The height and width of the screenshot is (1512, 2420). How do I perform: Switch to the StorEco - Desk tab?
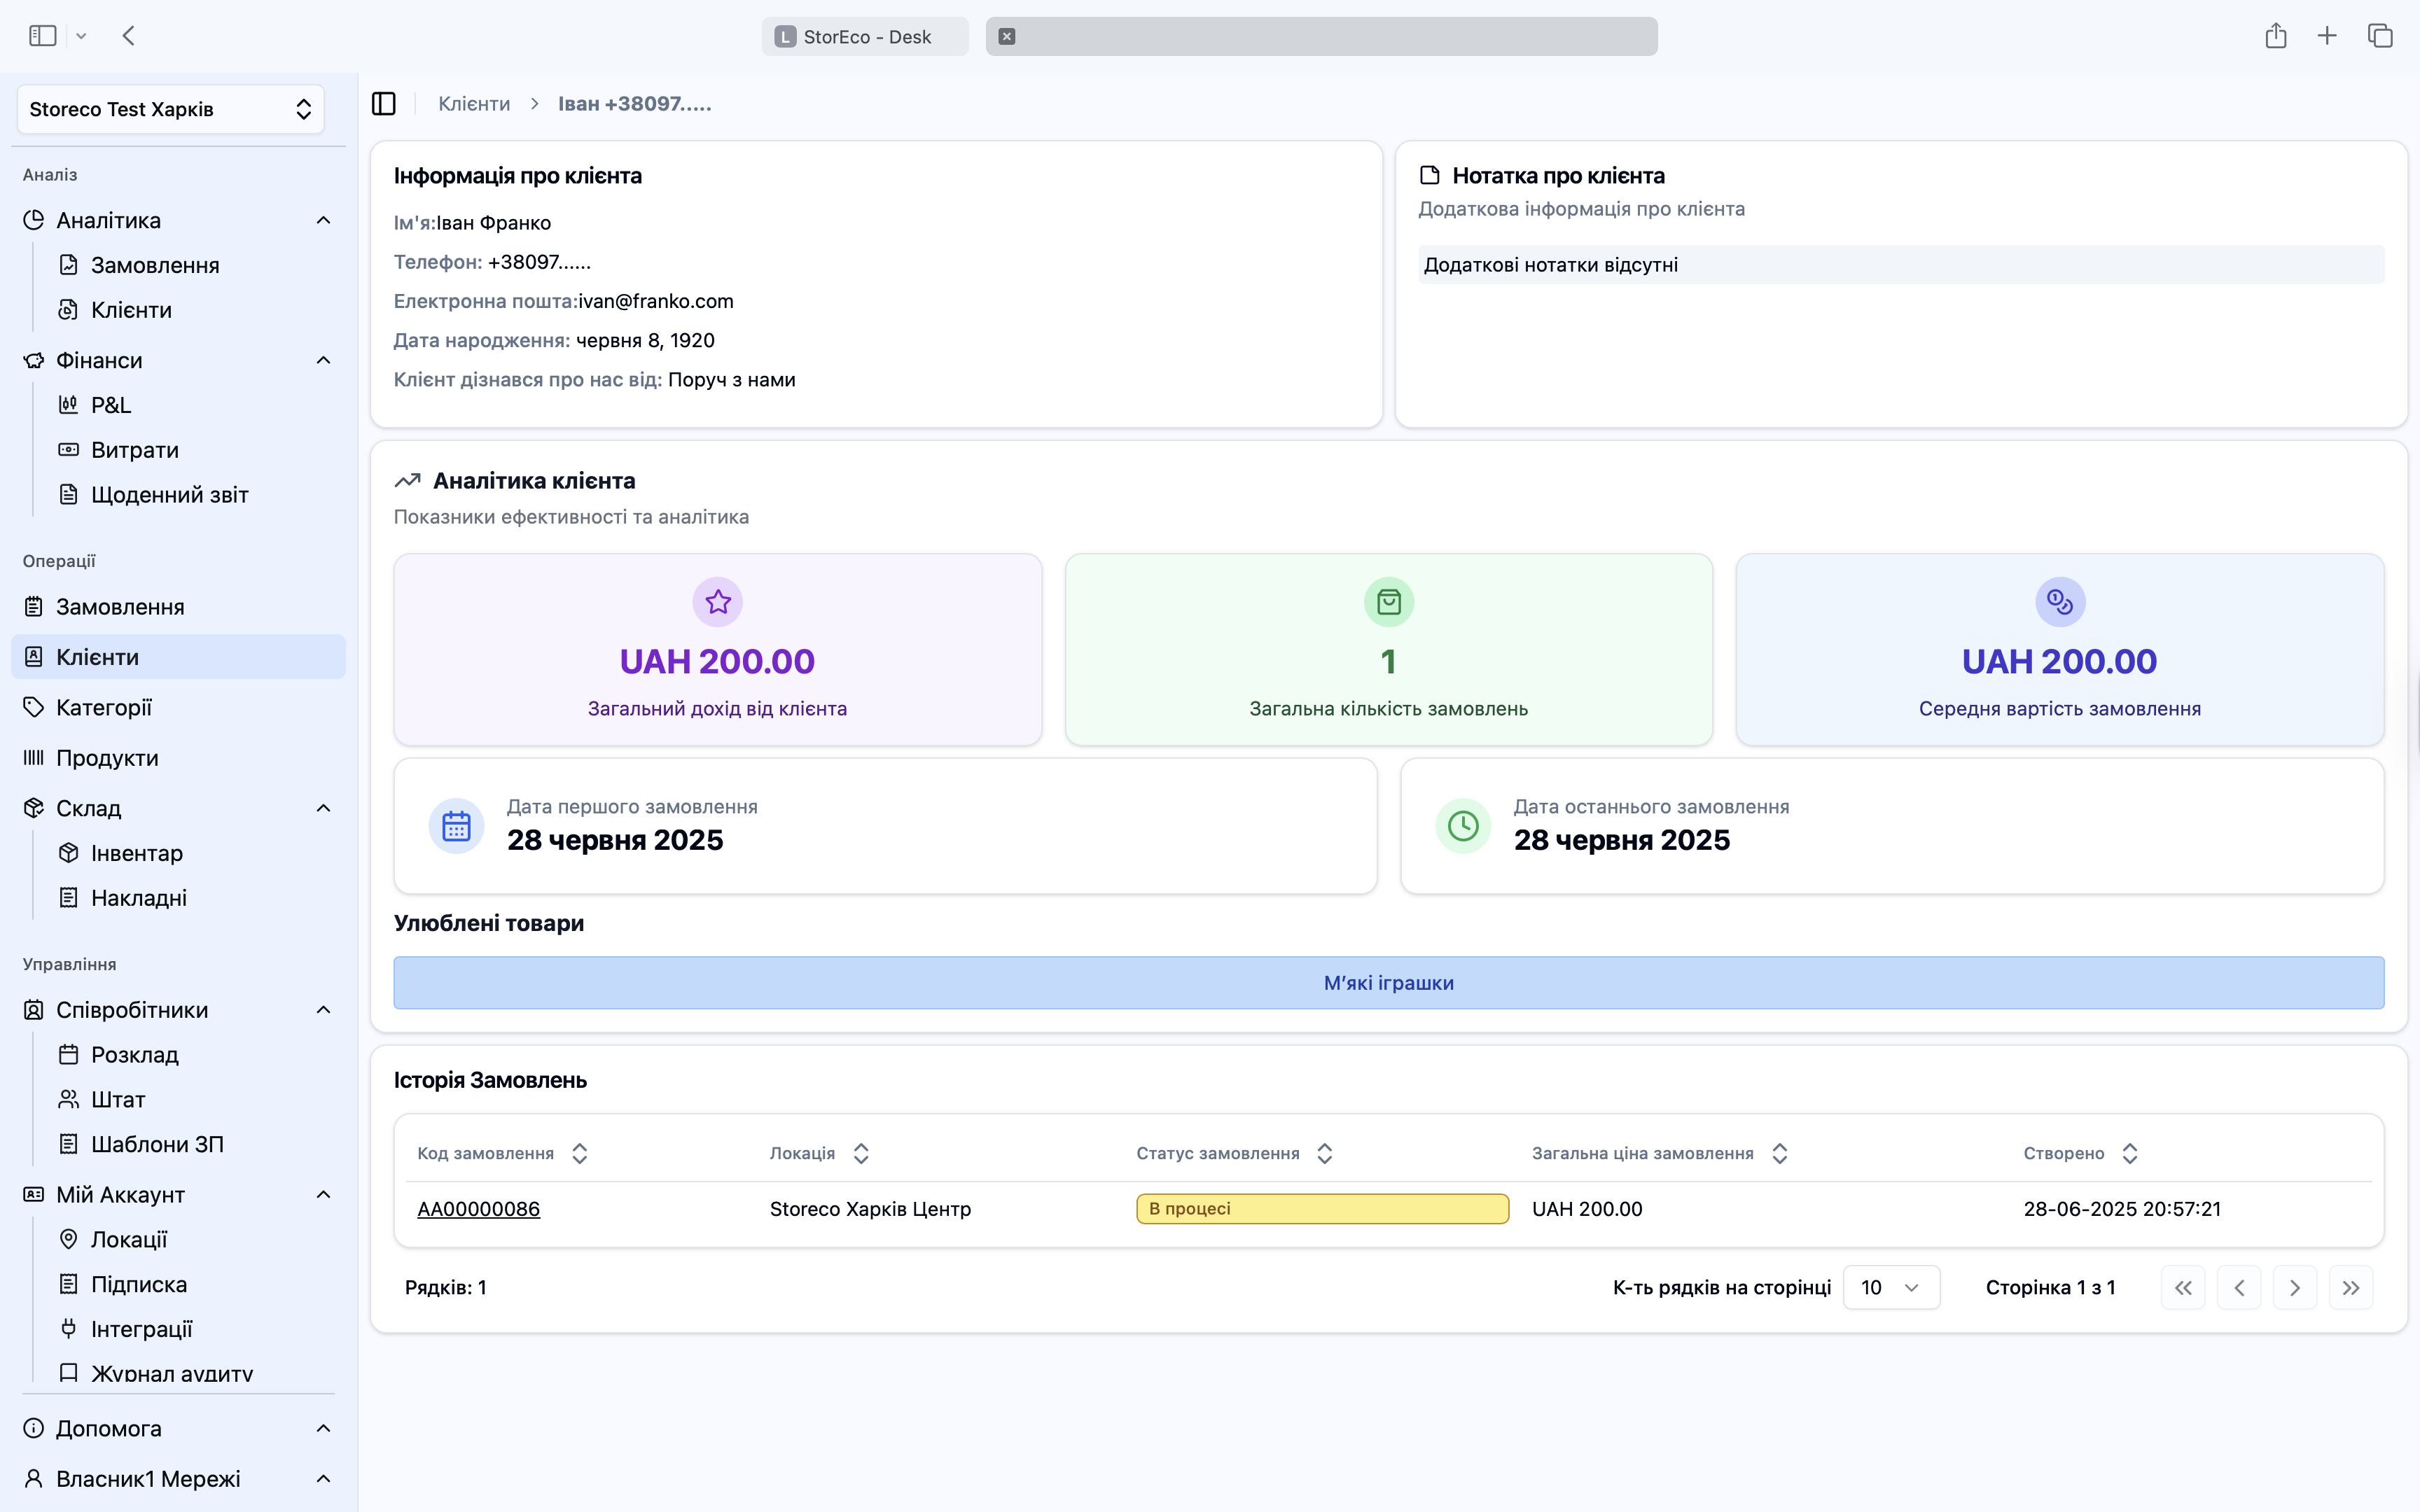(865, 37)
